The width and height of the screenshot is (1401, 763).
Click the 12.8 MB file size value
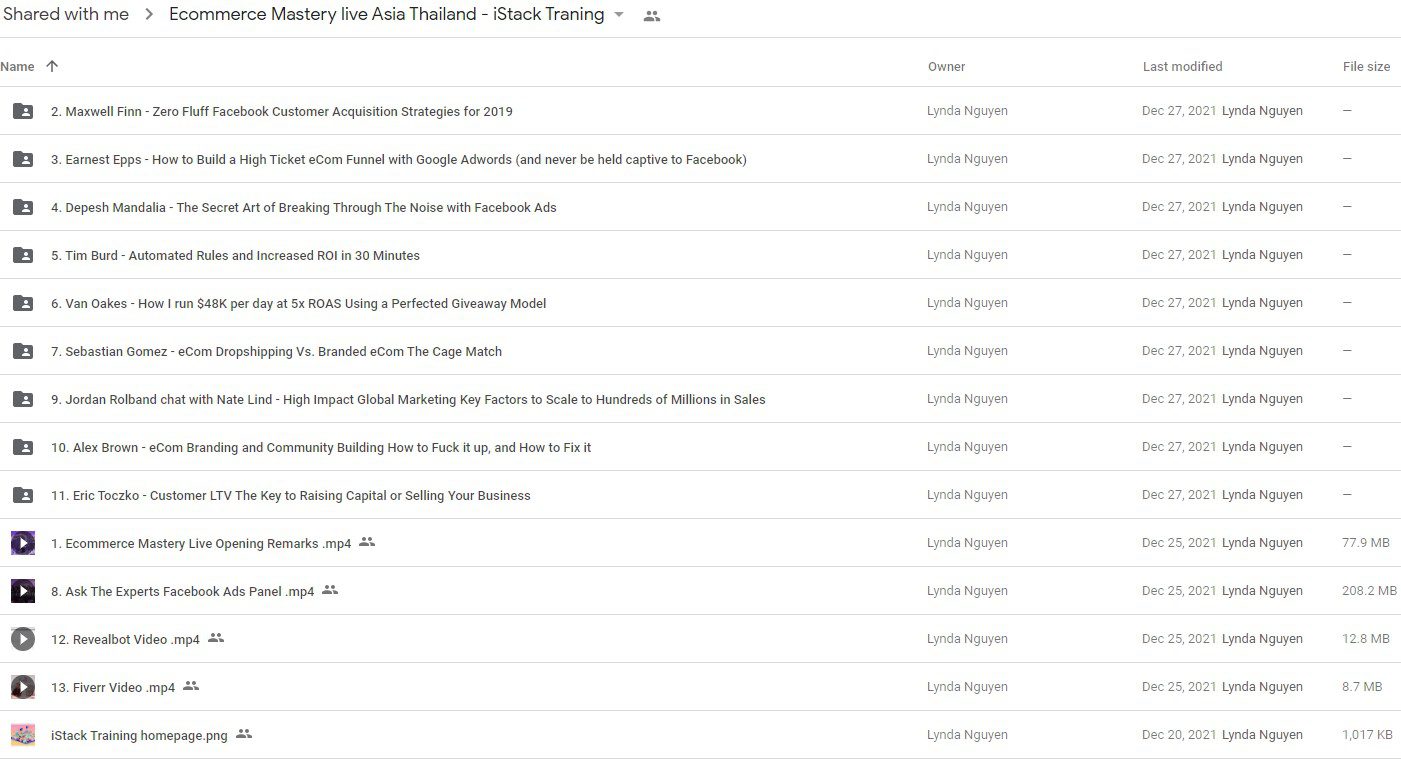[x=1366, y=639]
